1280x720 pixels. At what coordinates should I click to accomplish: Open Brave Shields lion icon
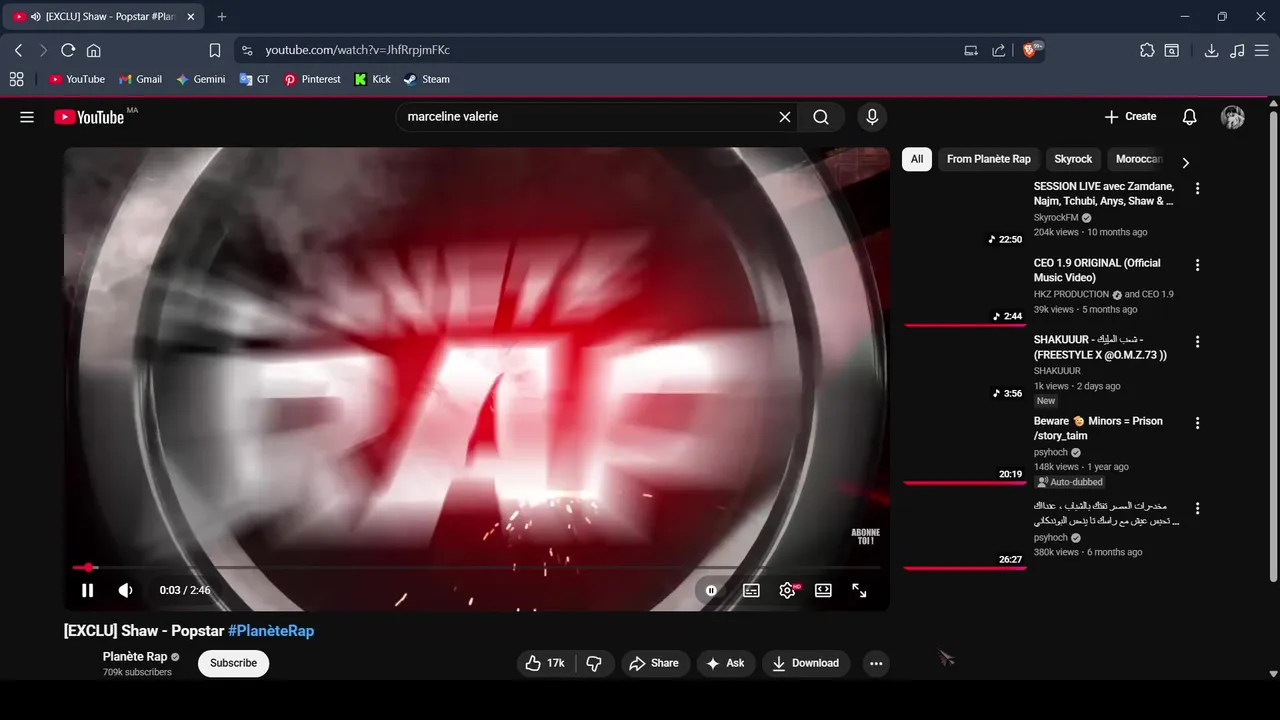click(x=1031, y=50)
